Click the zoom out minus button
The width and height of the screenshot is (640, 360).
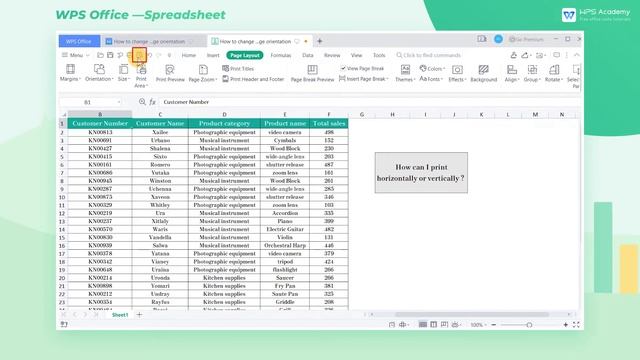pos(493,325)
